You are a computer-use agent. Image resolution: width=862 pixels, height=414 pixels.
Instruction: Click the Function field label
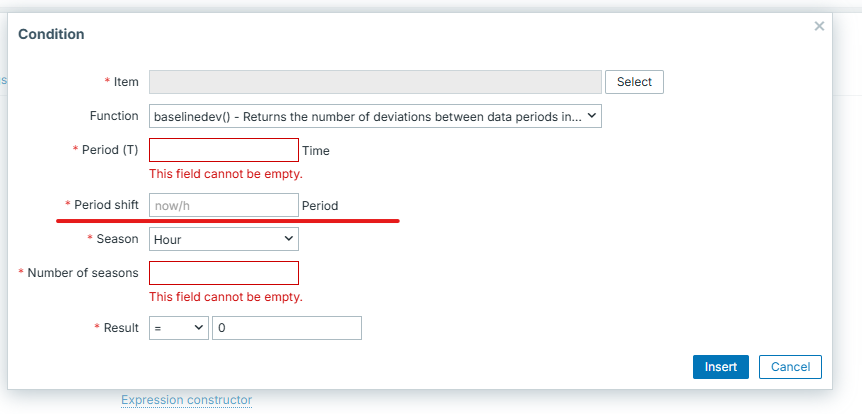(114, 116)
